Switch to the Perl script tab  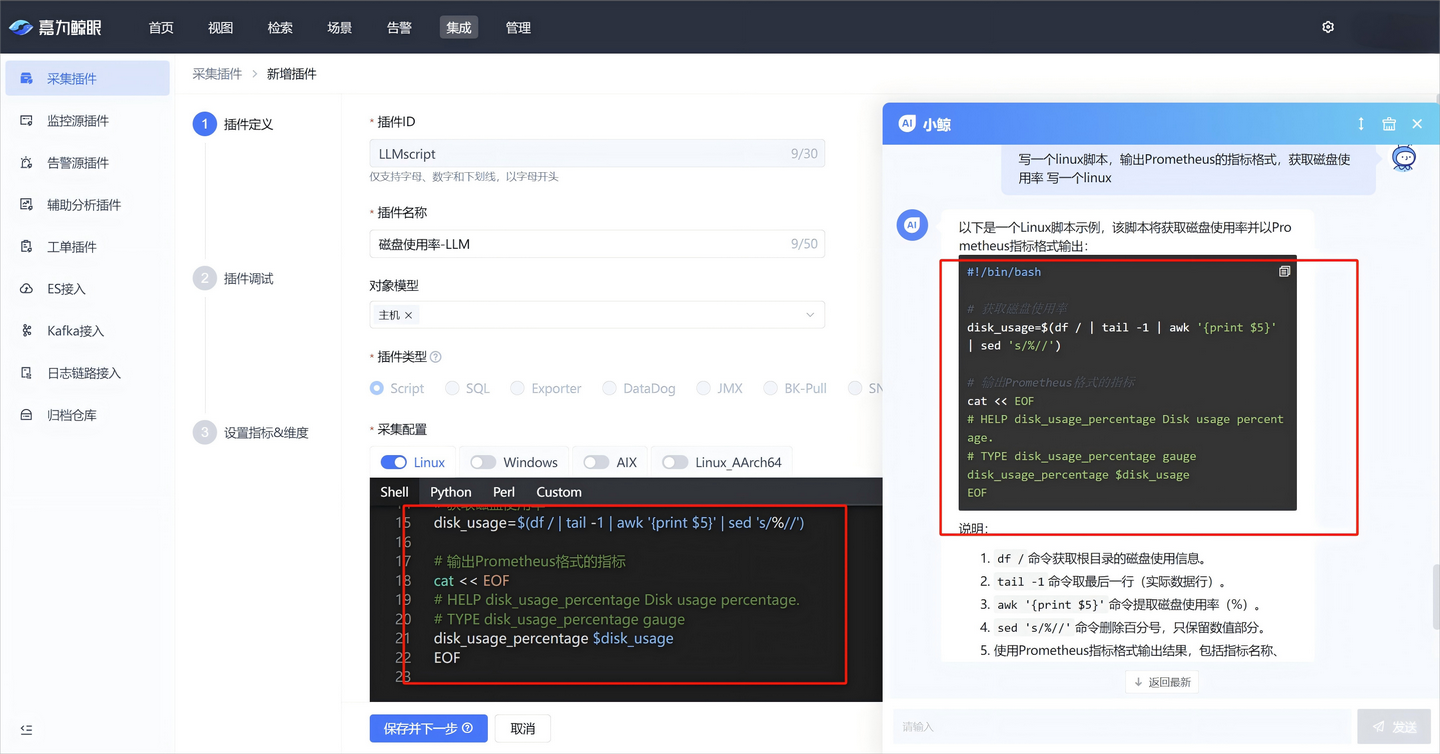(x=504, y=492)
